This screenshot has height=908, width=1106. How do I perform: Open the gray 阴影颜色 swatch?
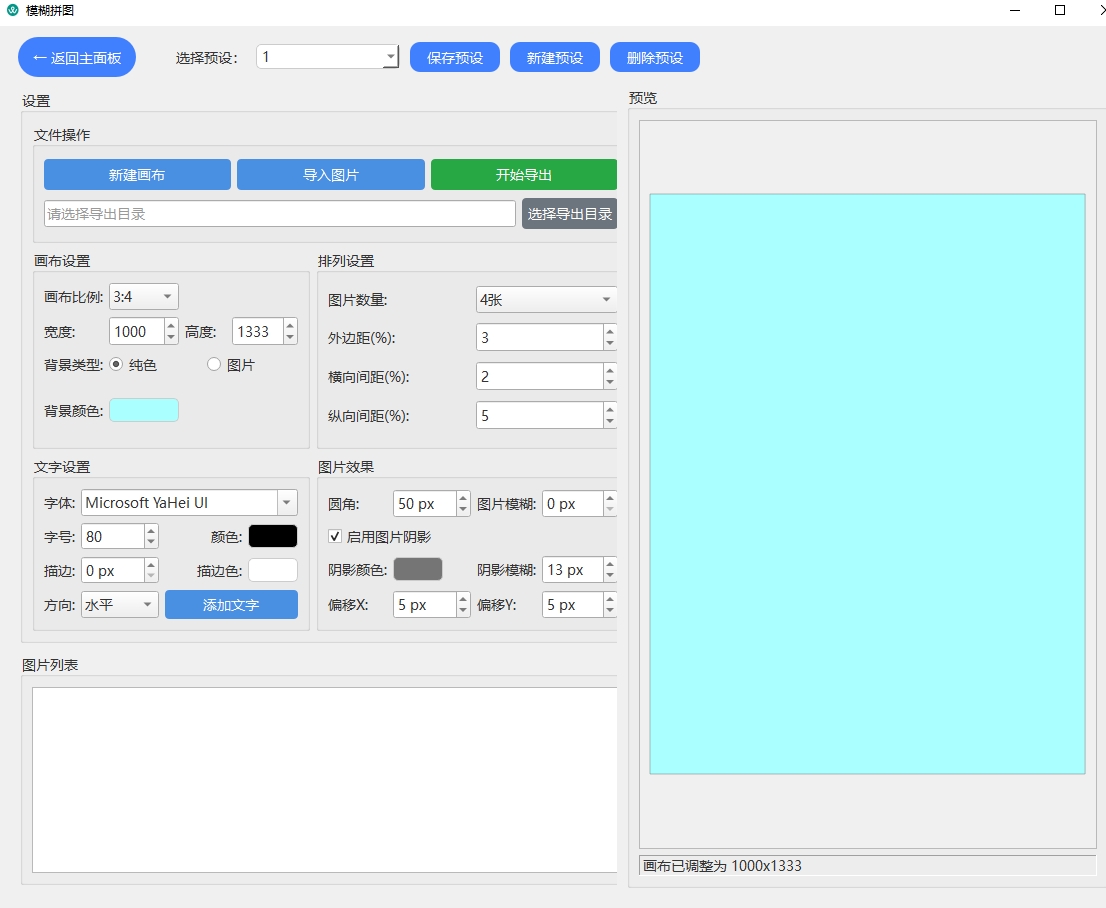[x=418, y=569]
